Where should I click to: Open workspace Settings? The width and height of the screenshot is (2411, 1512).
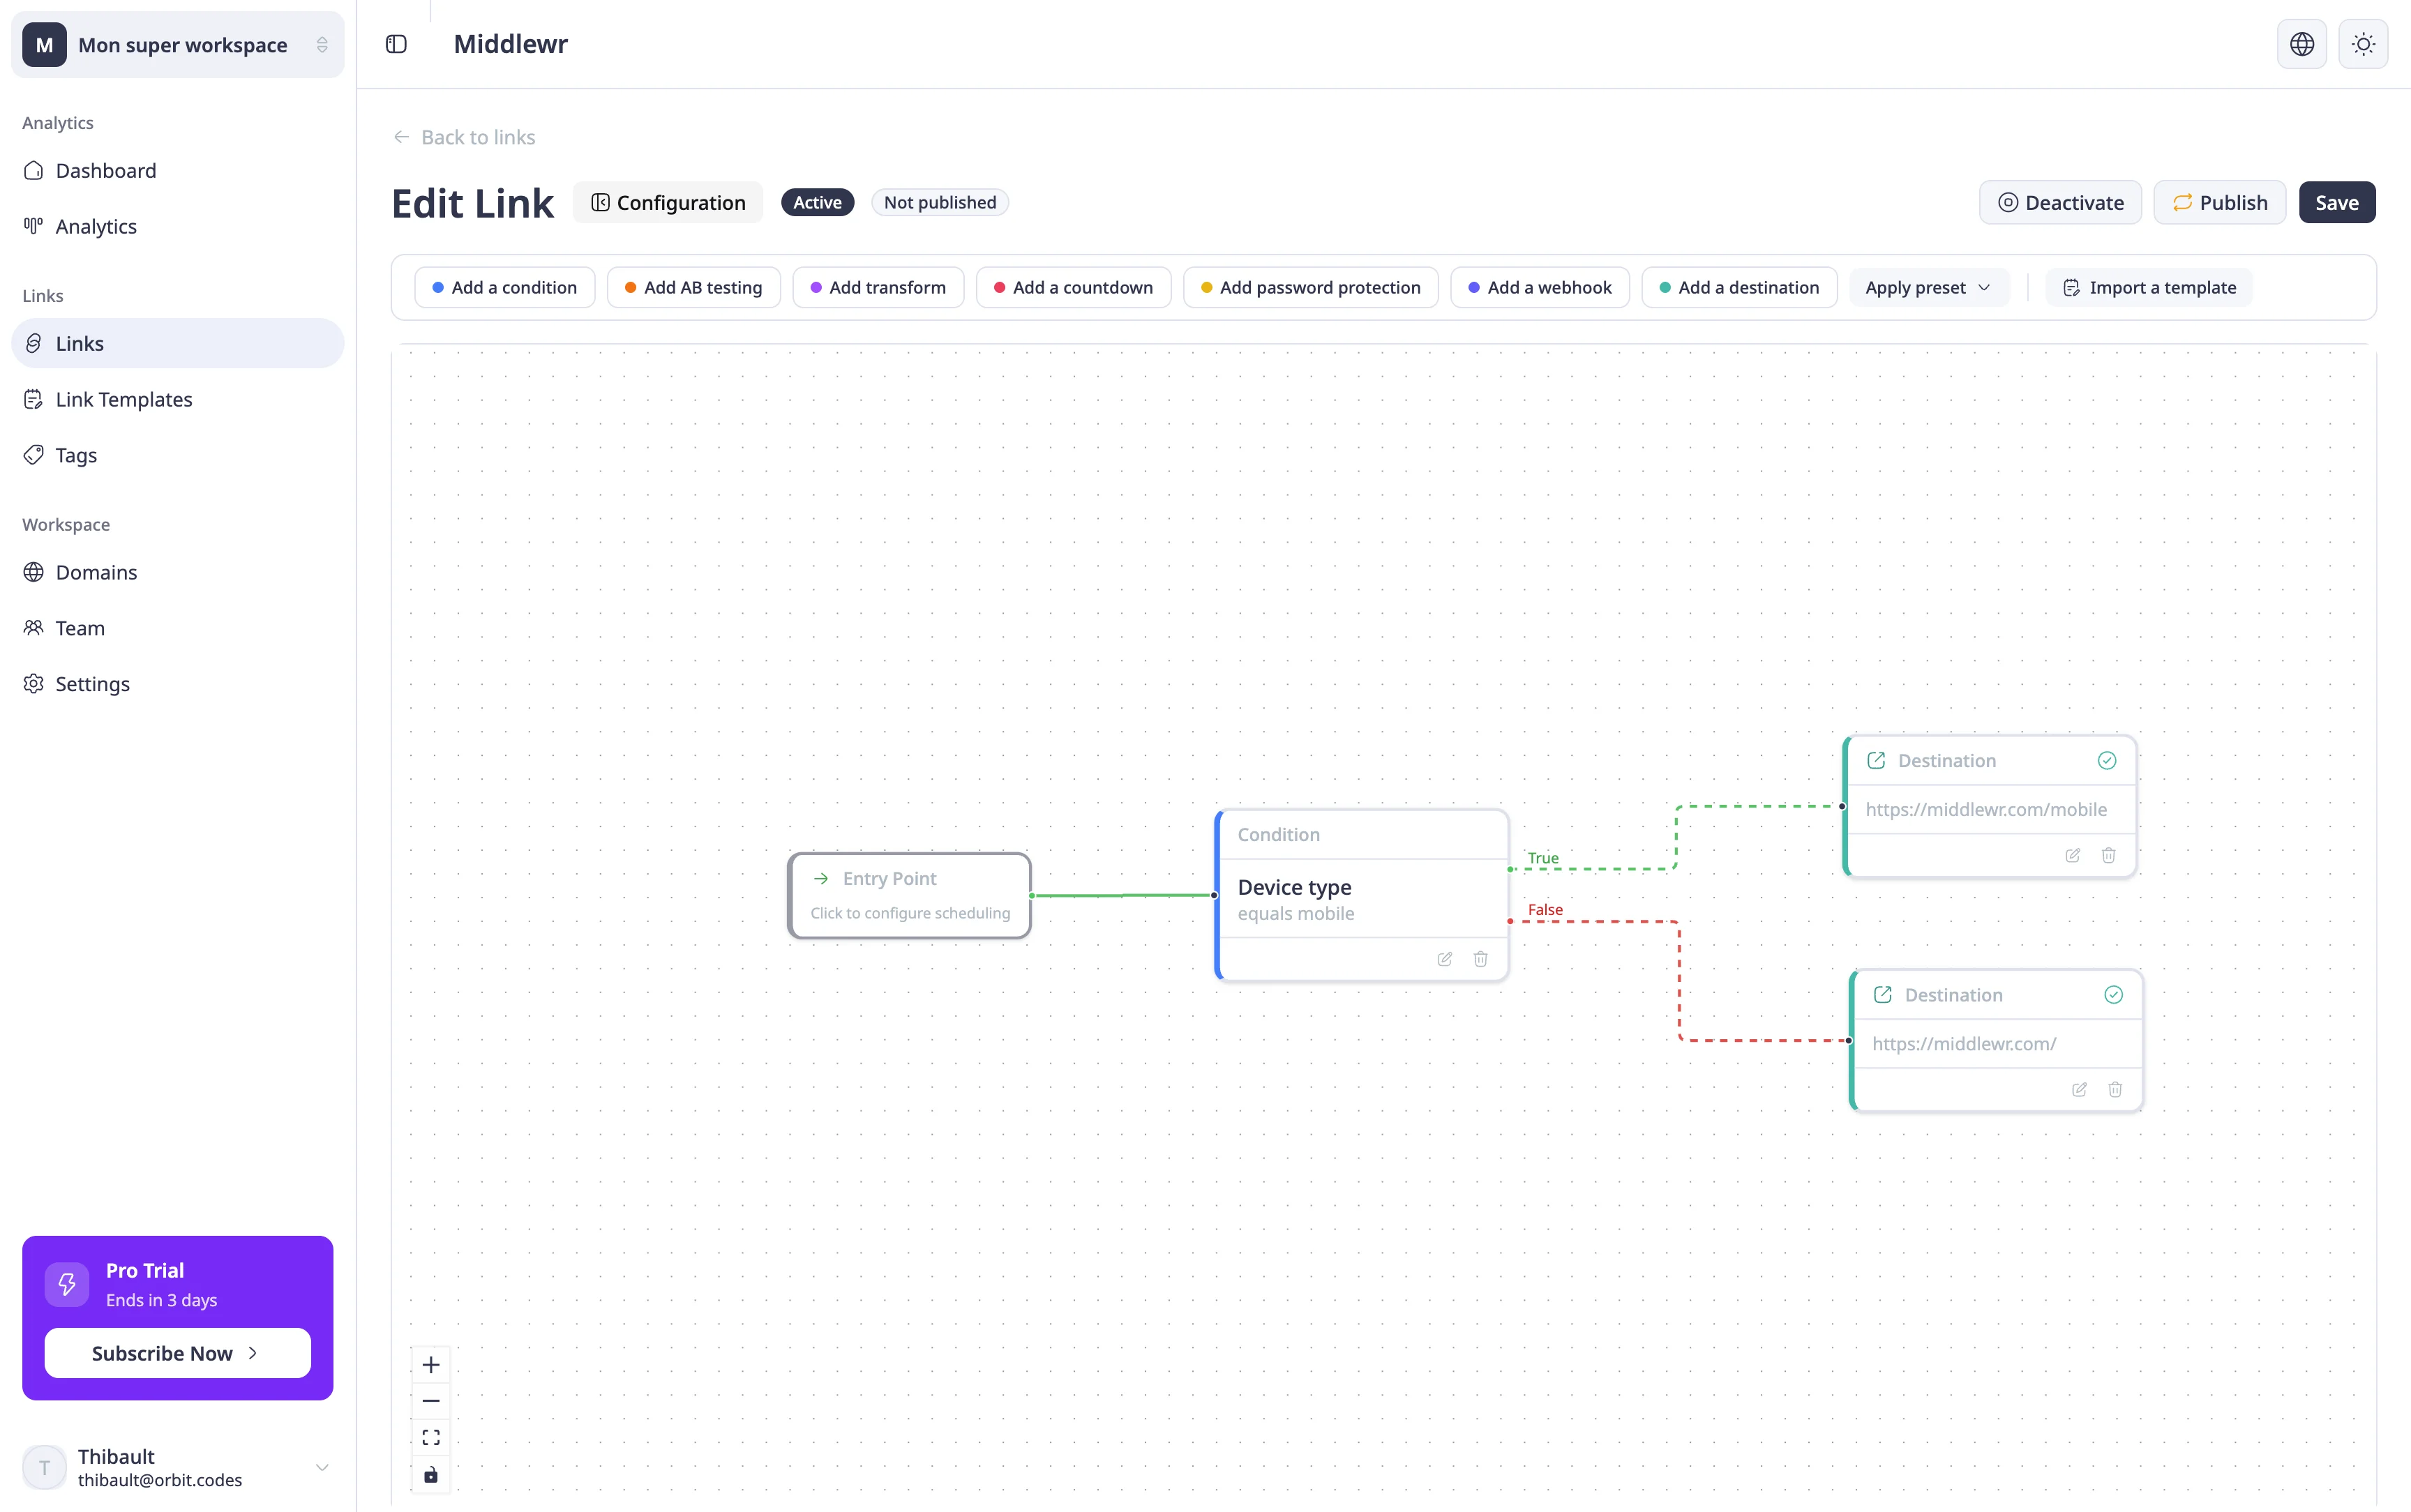click(178, 685)
